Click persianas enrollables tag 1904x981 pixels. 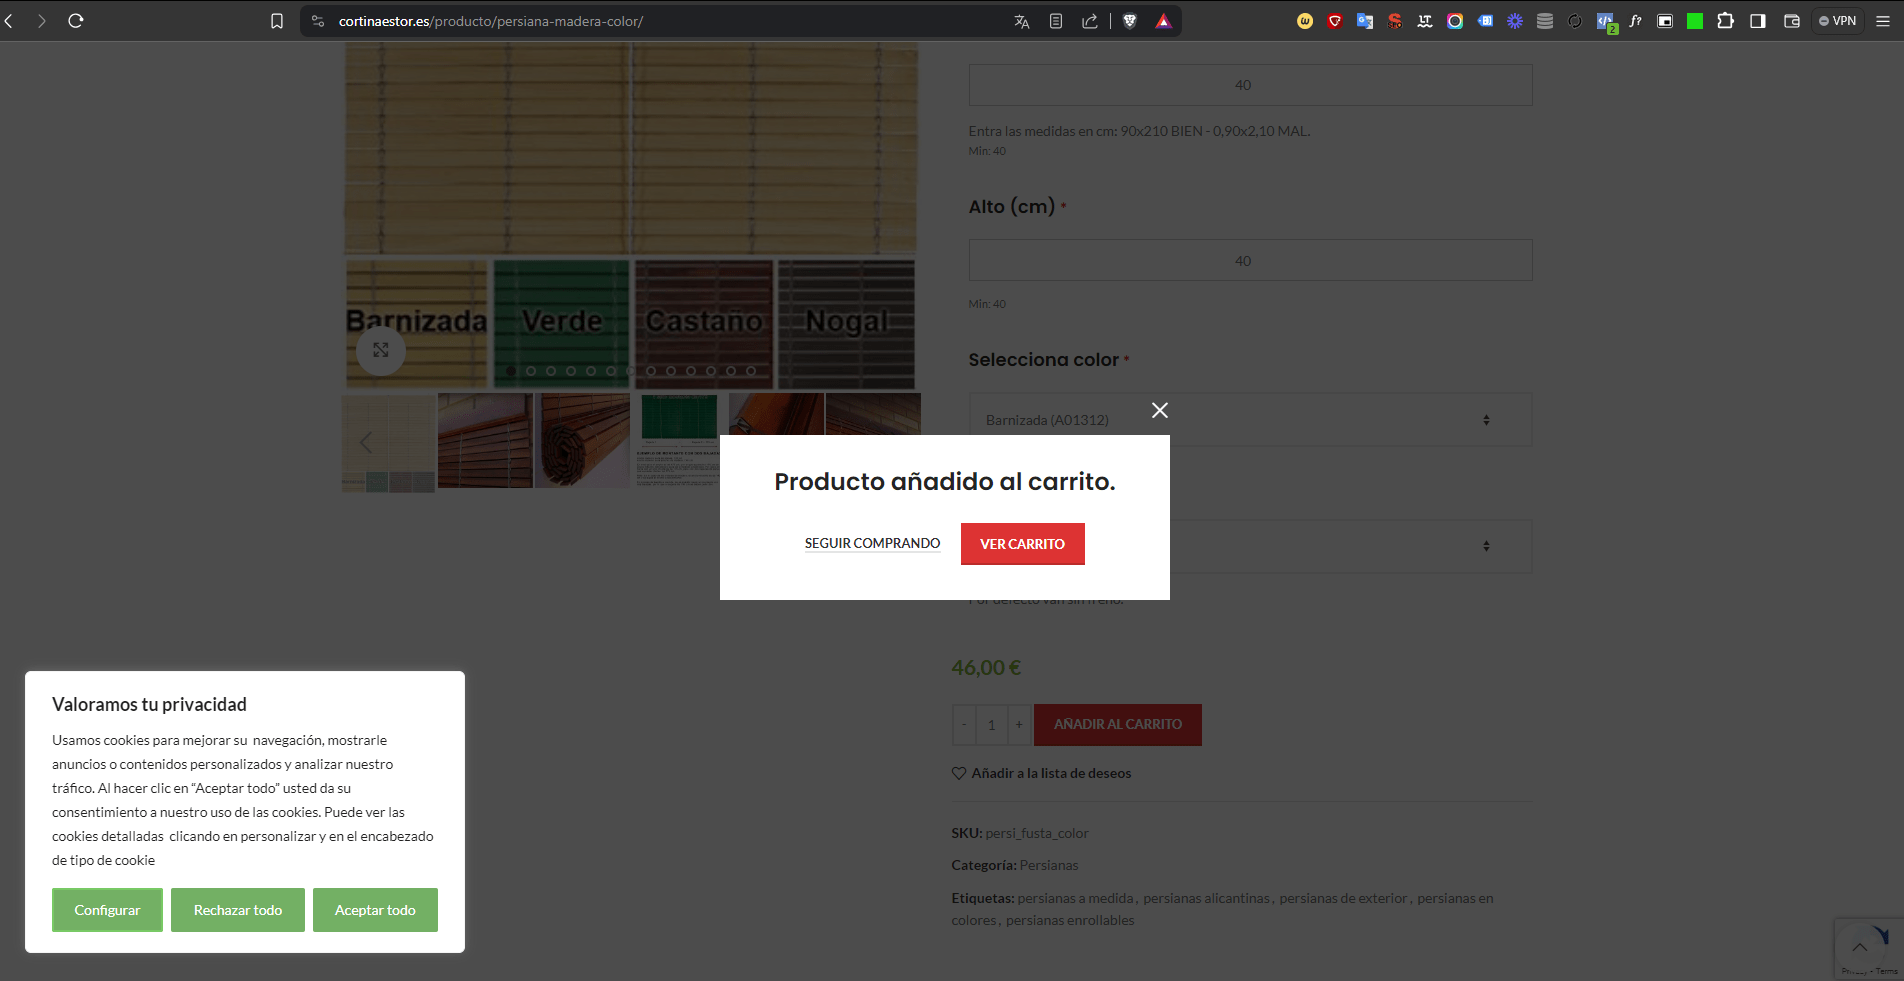(1070, 920)
